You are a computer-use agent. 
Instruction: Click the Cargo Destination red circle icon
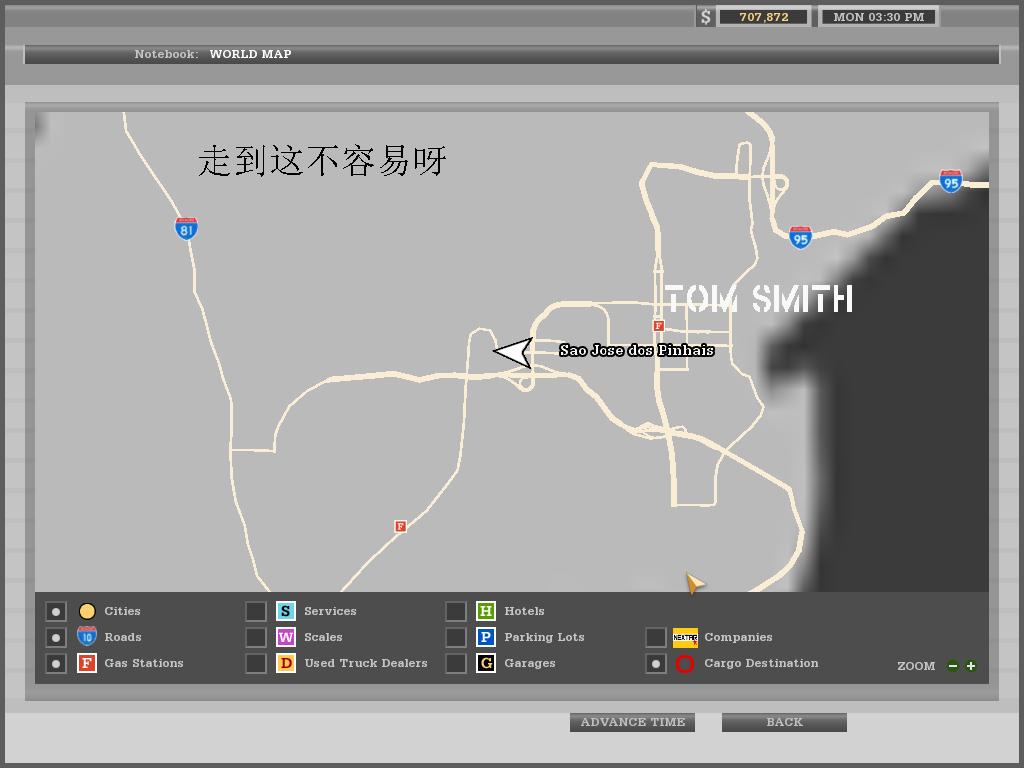coord(685,664)
